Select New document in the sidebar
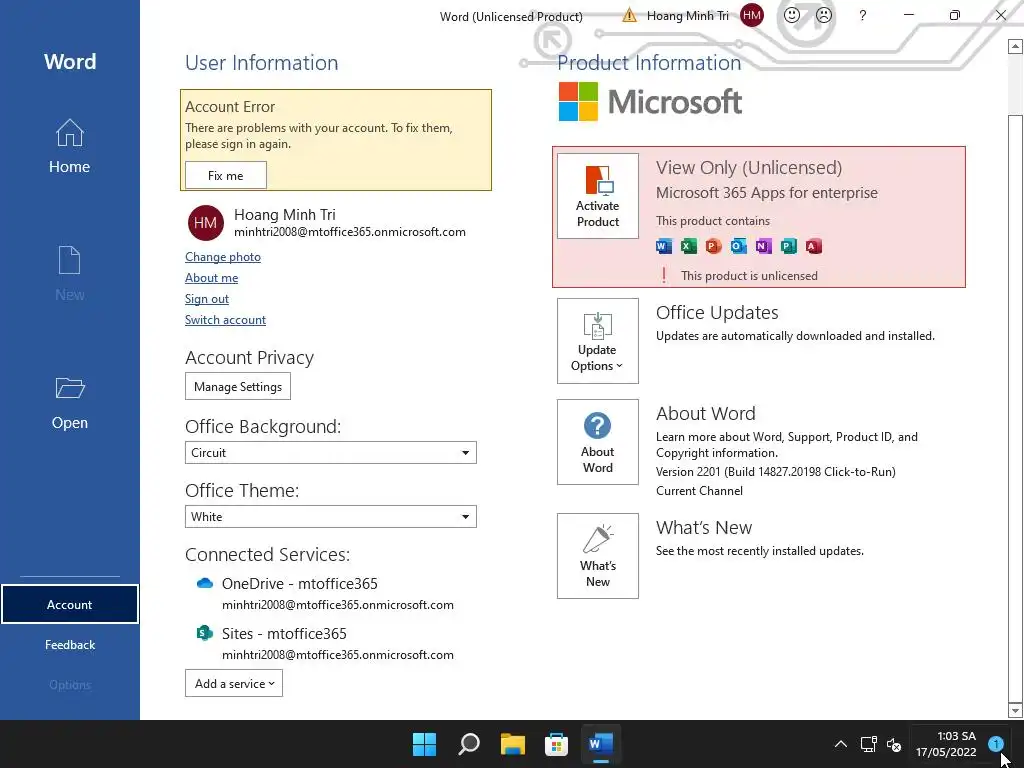 (69, 274)
